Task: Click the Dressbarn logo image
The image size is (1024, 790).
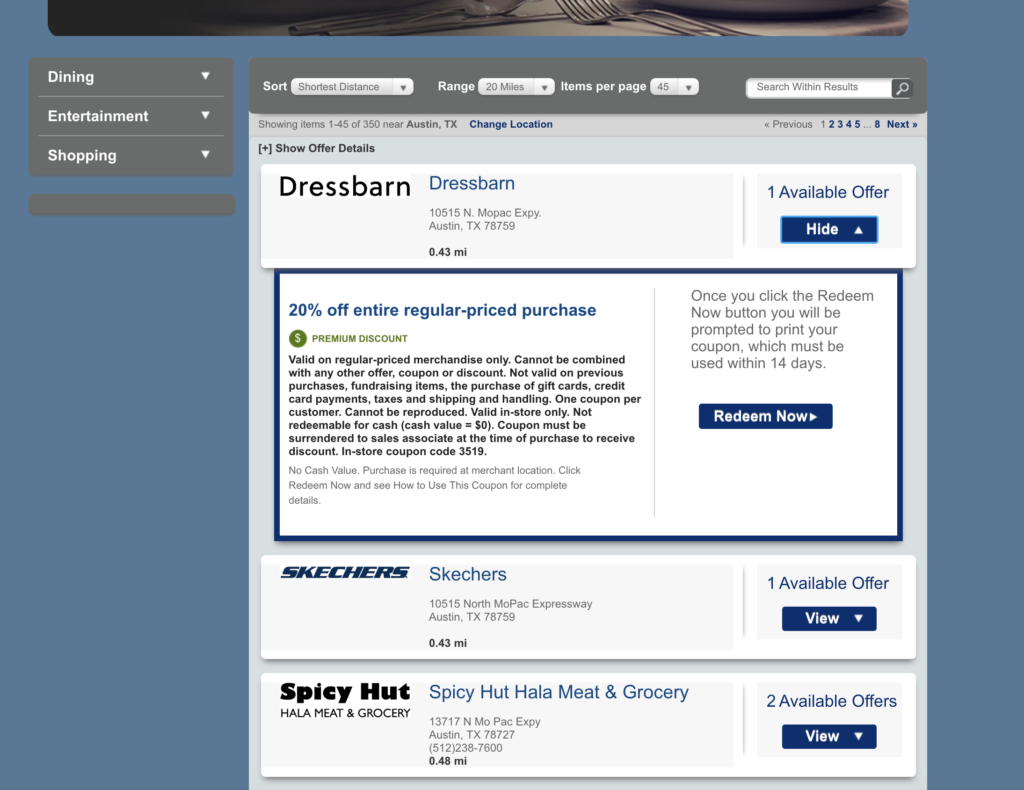Action: 344,186
